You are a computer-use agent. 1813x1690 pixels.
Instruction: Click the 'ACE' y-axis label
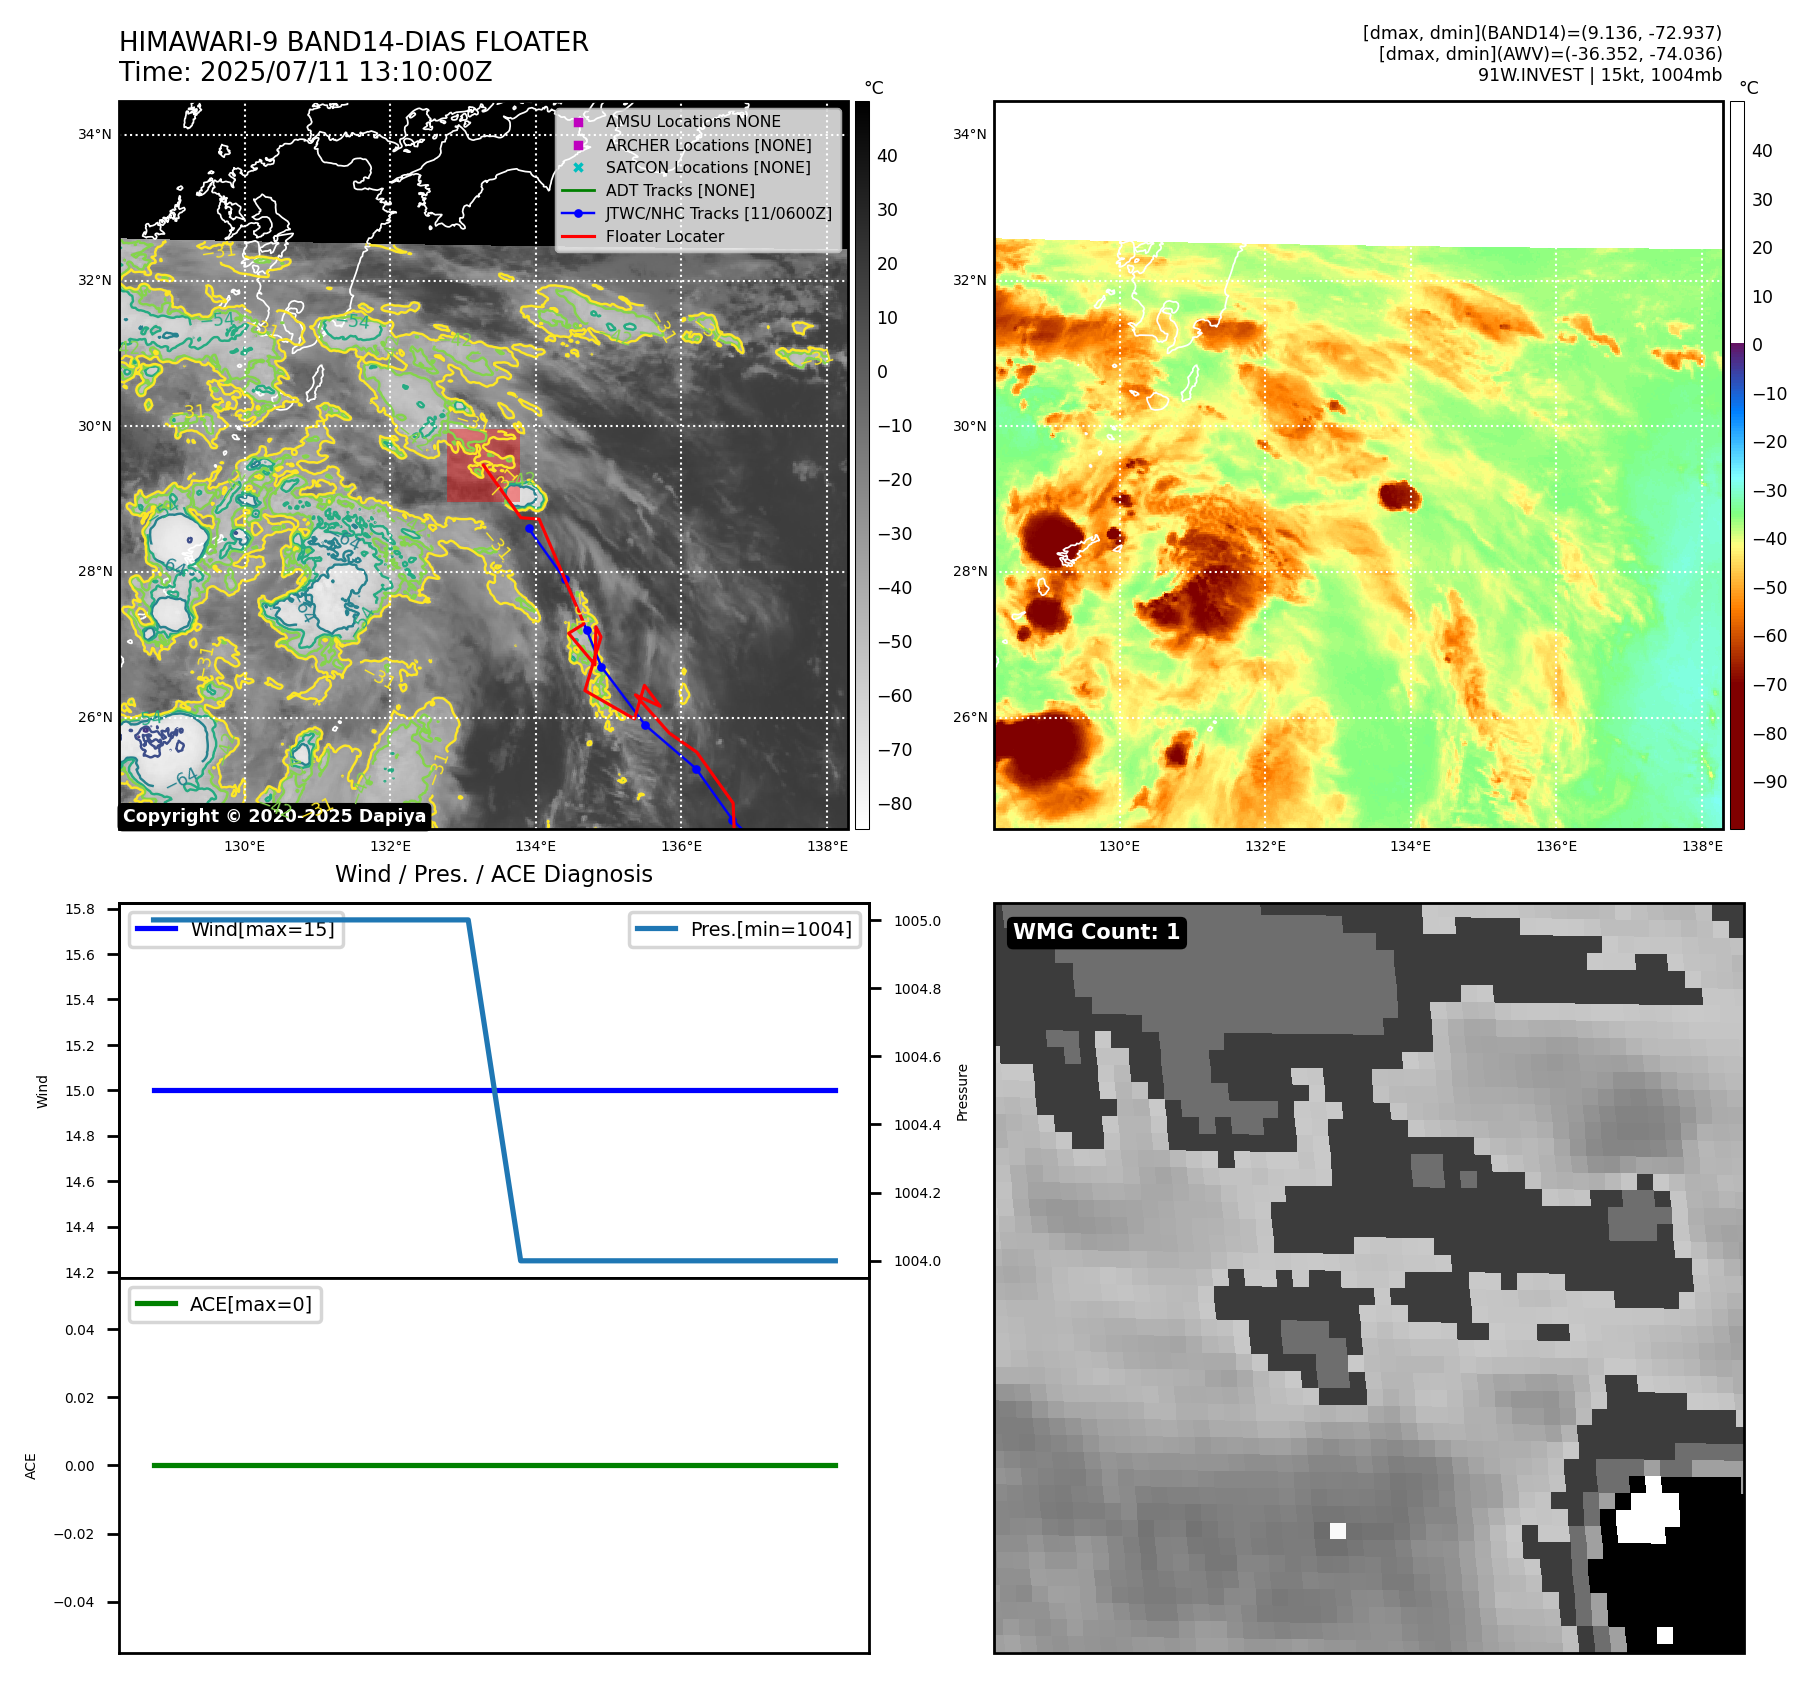[x=30, y=1466]
